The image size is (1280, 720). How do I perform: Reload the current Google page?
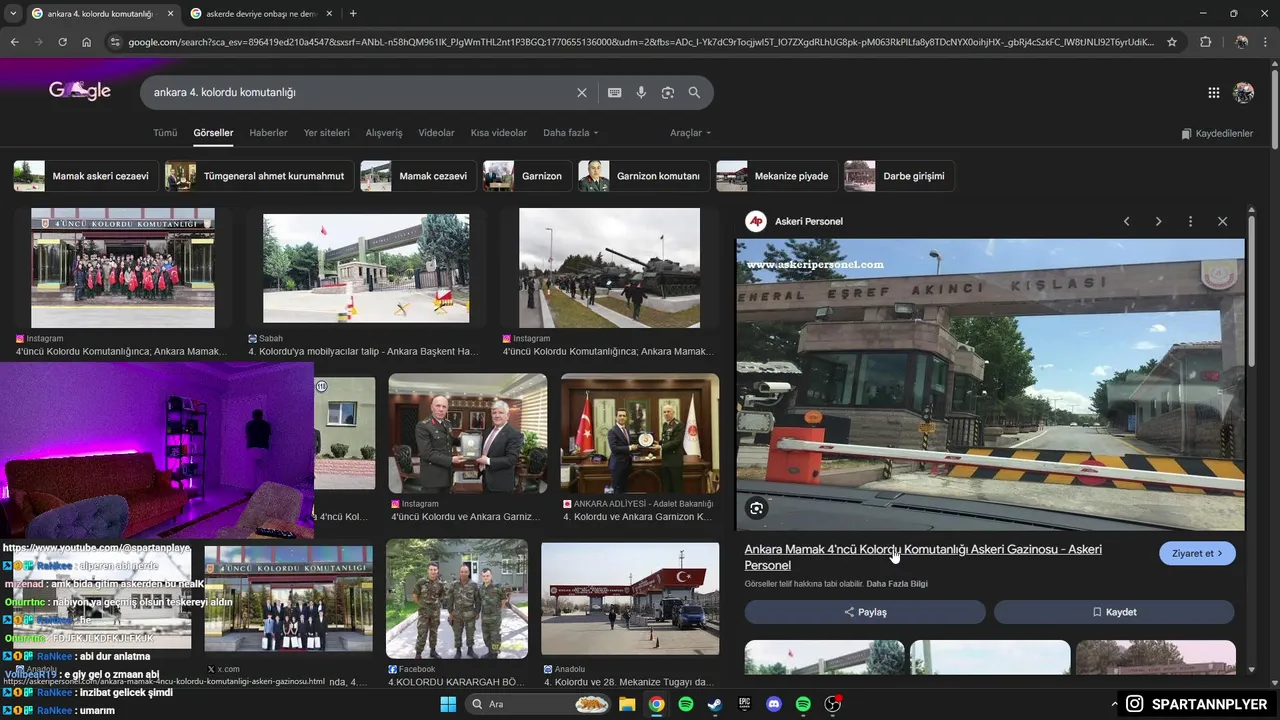(x=62, y=42)
